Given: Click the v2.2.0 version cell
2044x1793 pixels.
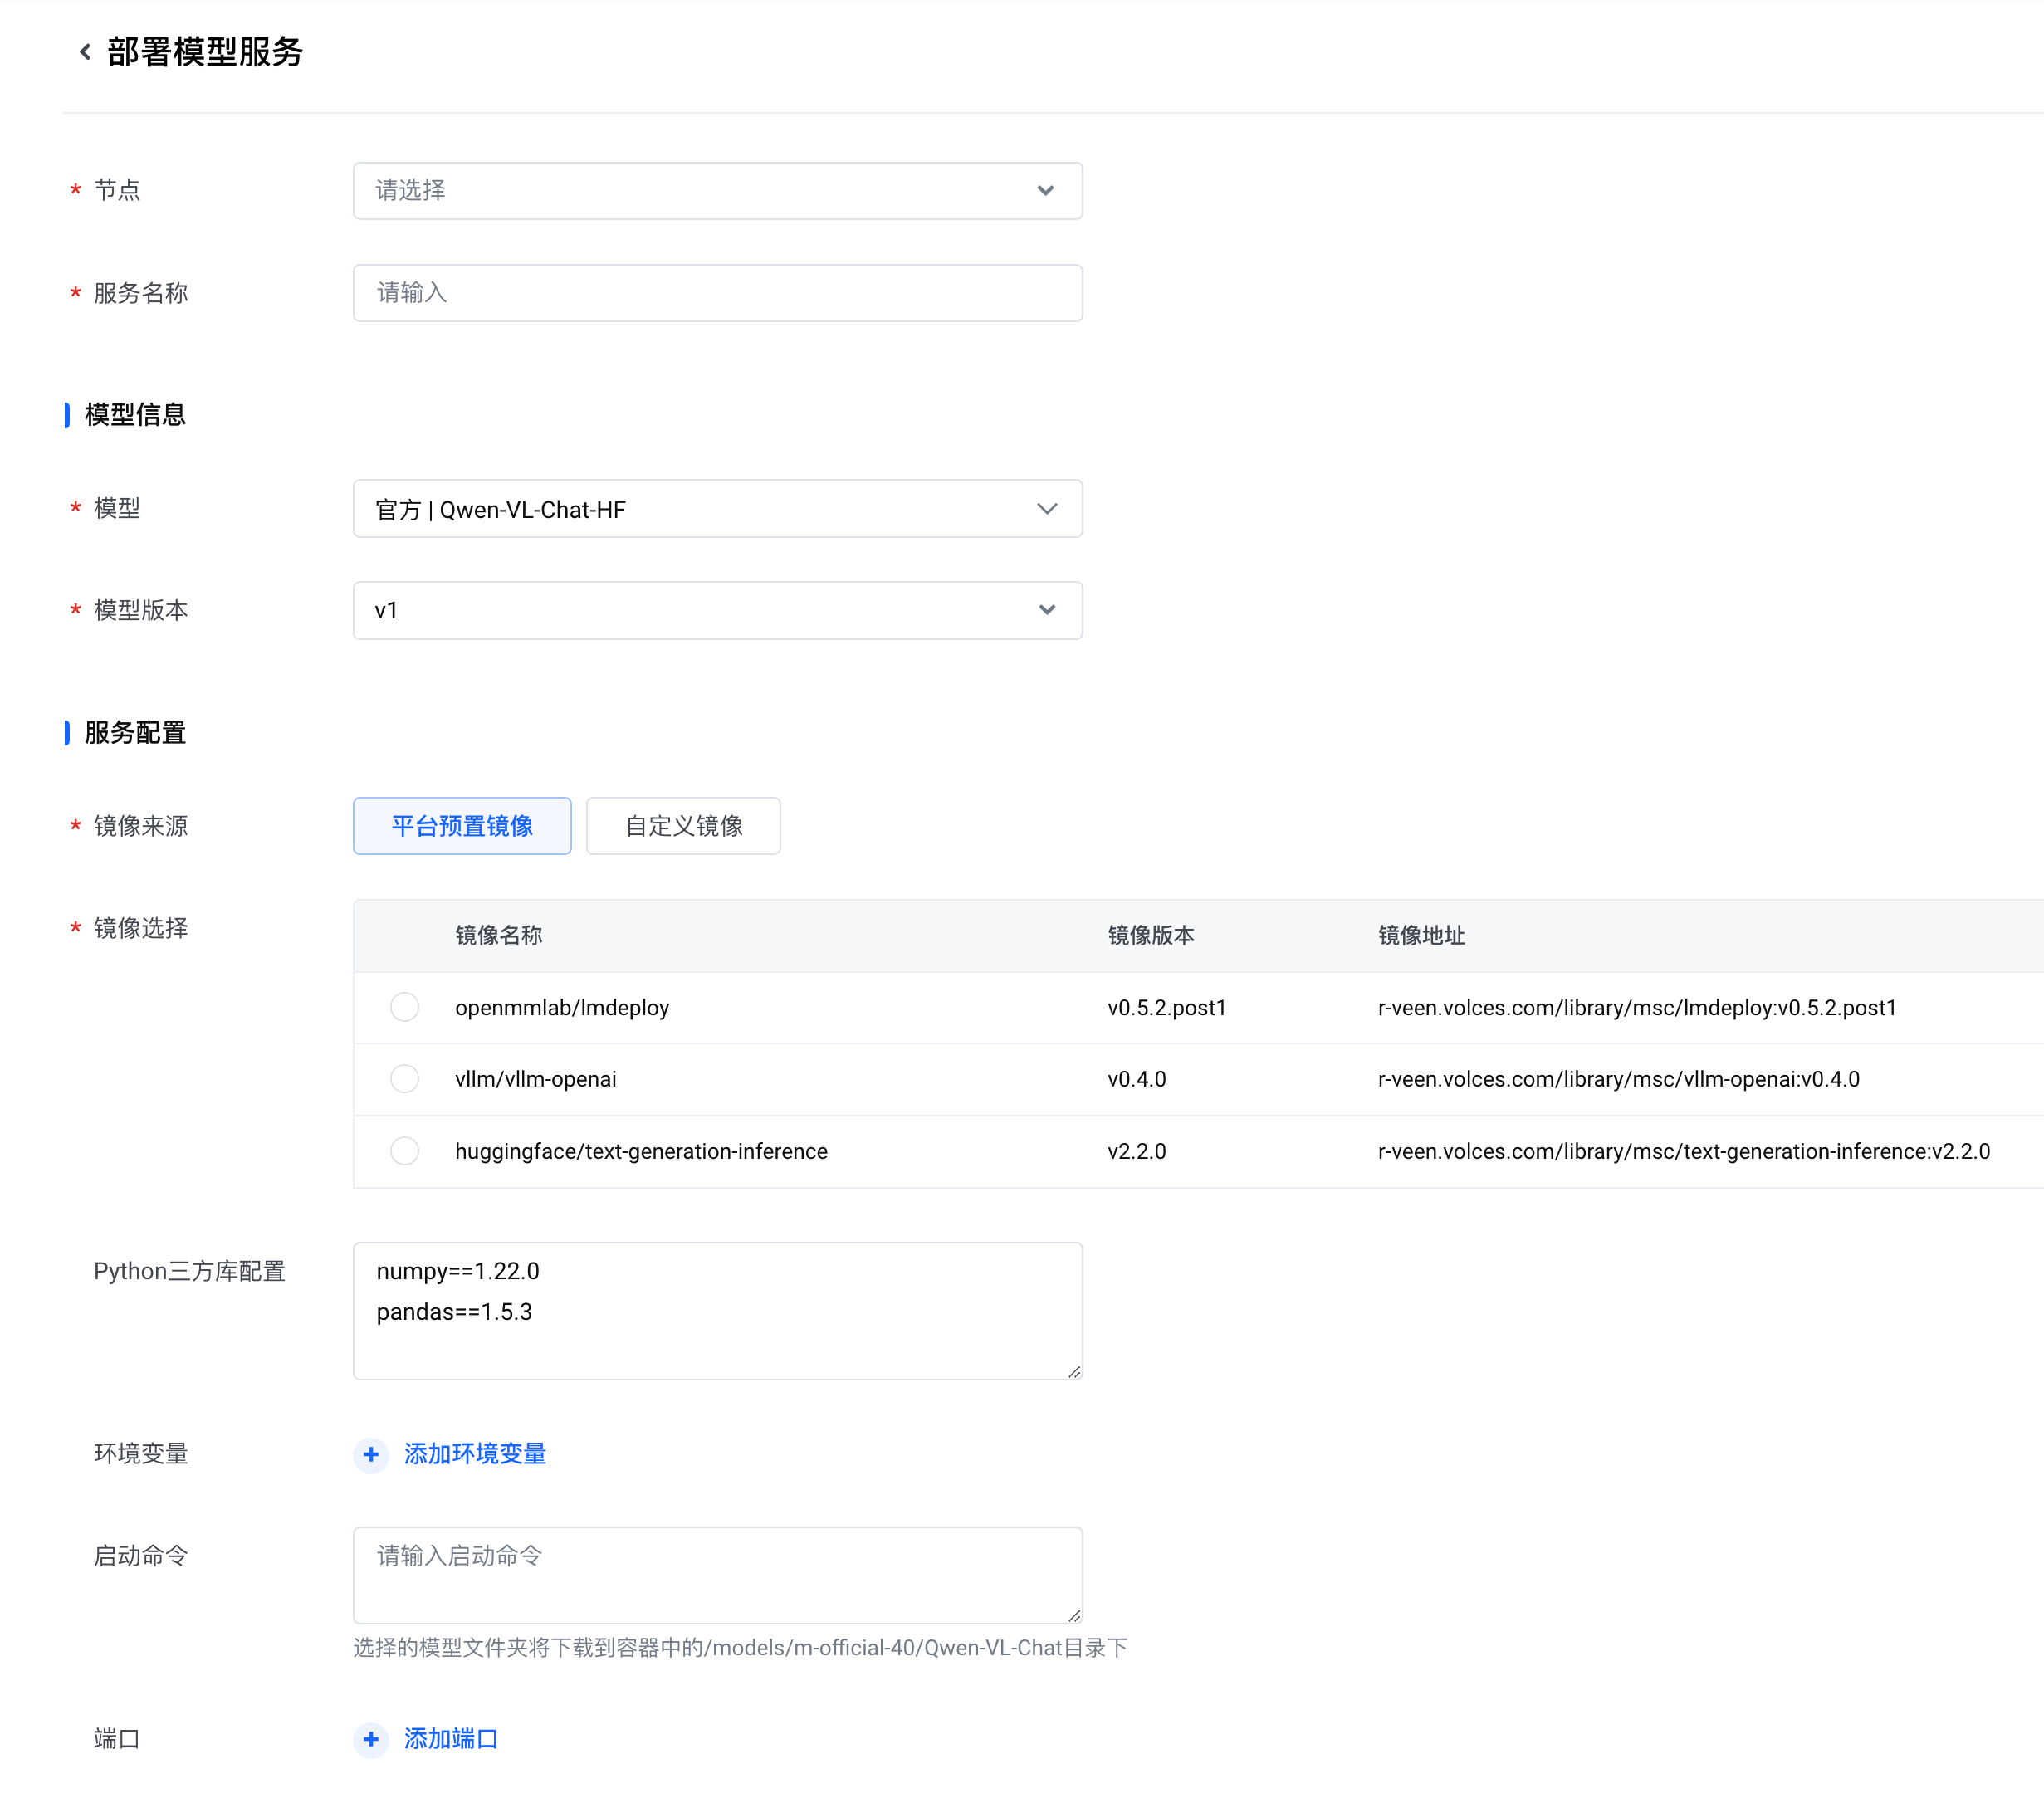Looking at the screenshot, I should [1136, 1152].
